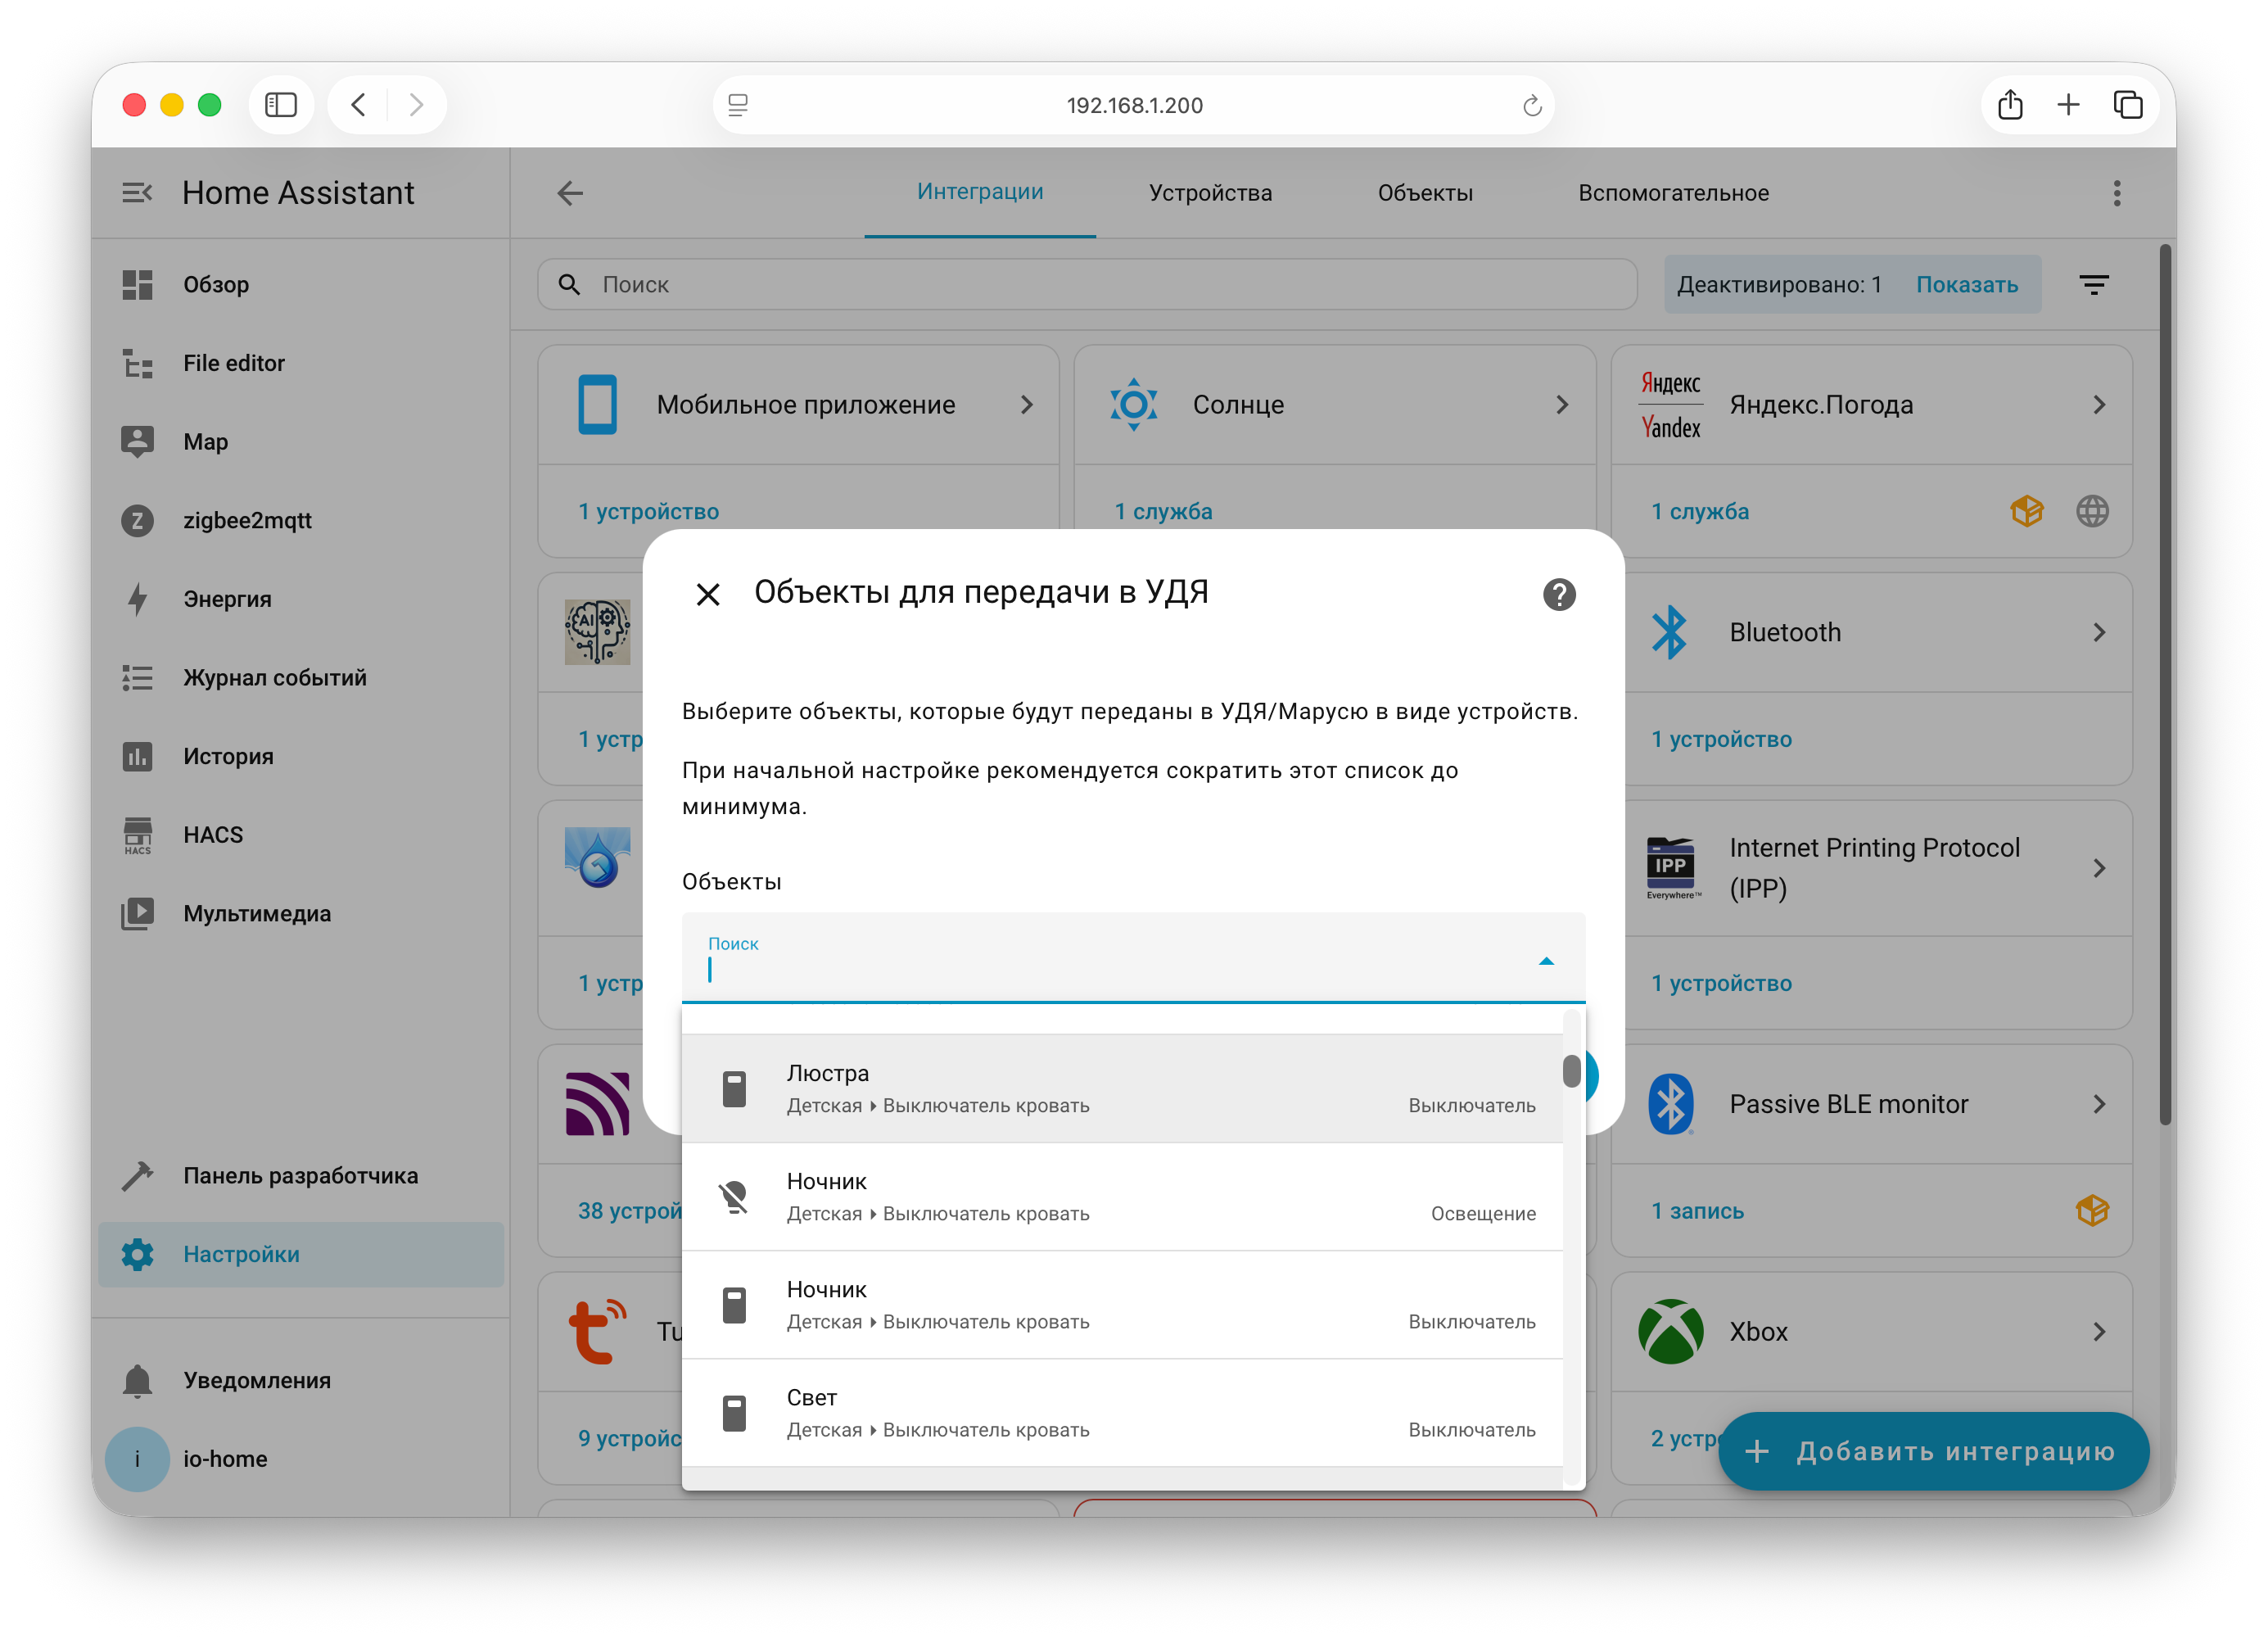
Task: Switch to the Объекты tab
Action: 1424,193
